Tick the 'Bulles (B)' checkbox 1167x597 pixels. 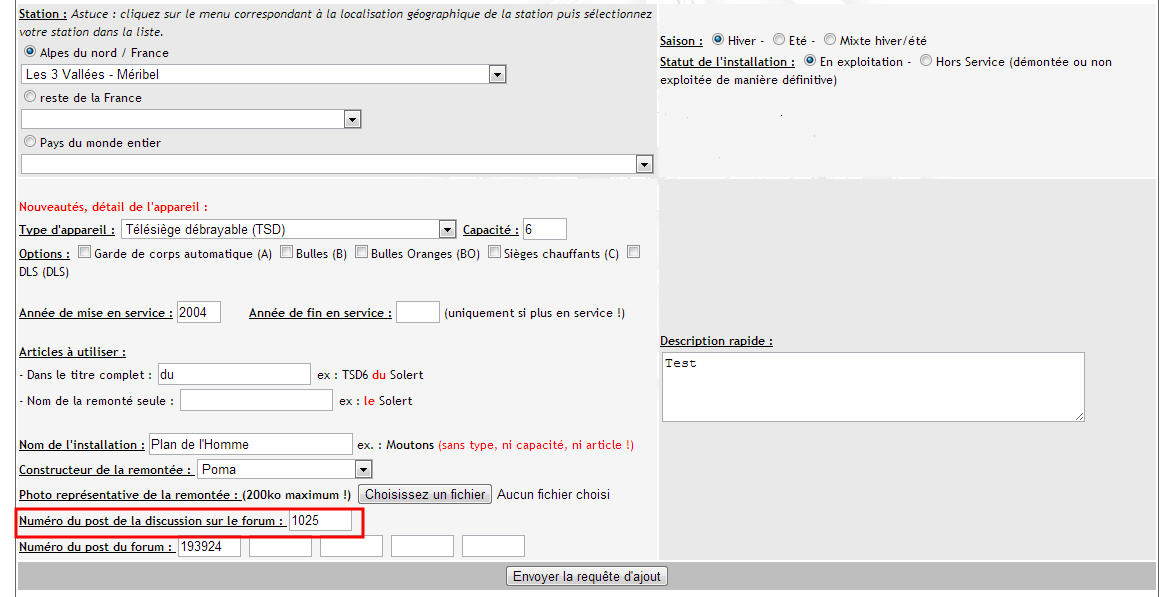pyautogui.click(x=287, y=253)
